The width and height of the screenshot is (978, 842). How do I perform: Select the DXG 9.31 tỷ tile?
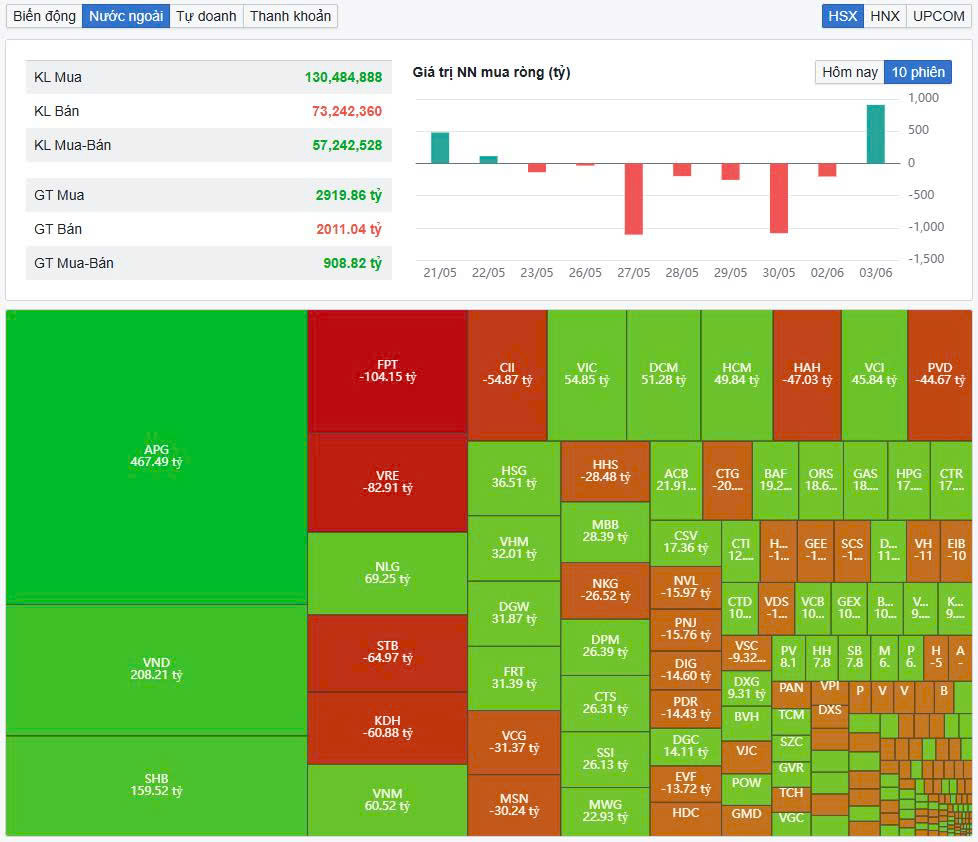click(747, 689)
